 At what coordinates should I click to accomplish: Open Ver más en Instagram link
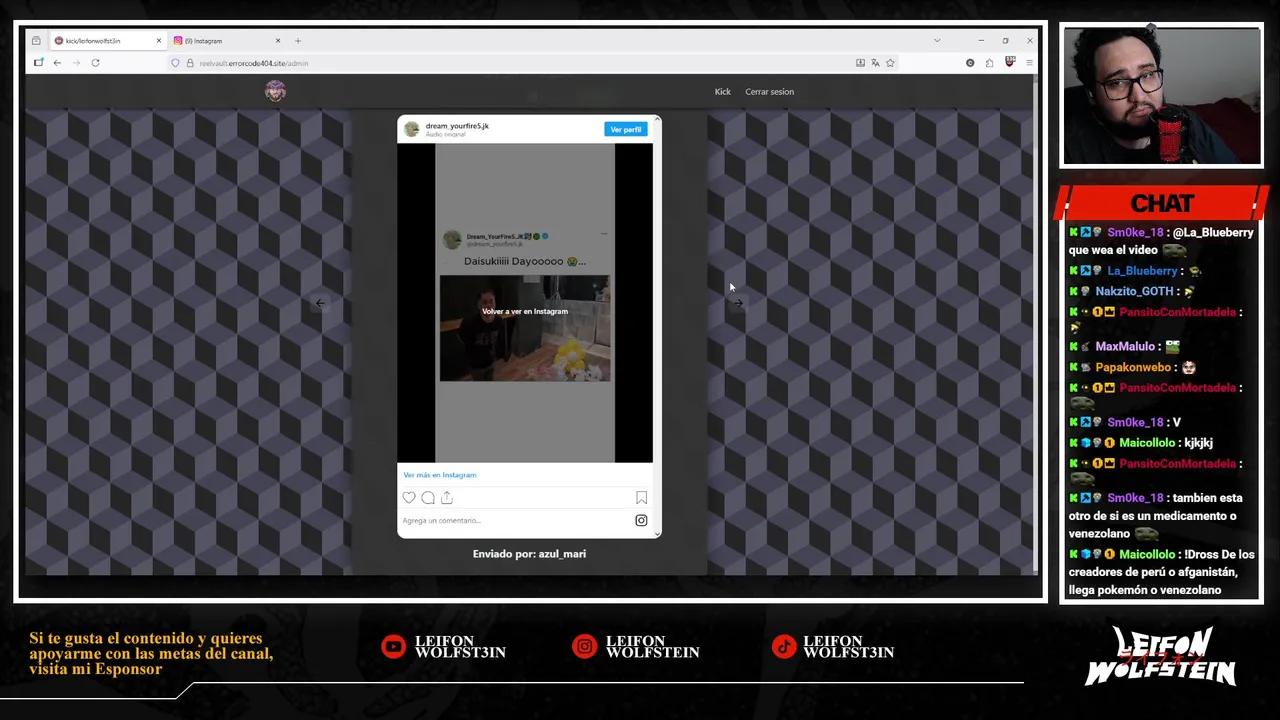(x=440, y=475)
